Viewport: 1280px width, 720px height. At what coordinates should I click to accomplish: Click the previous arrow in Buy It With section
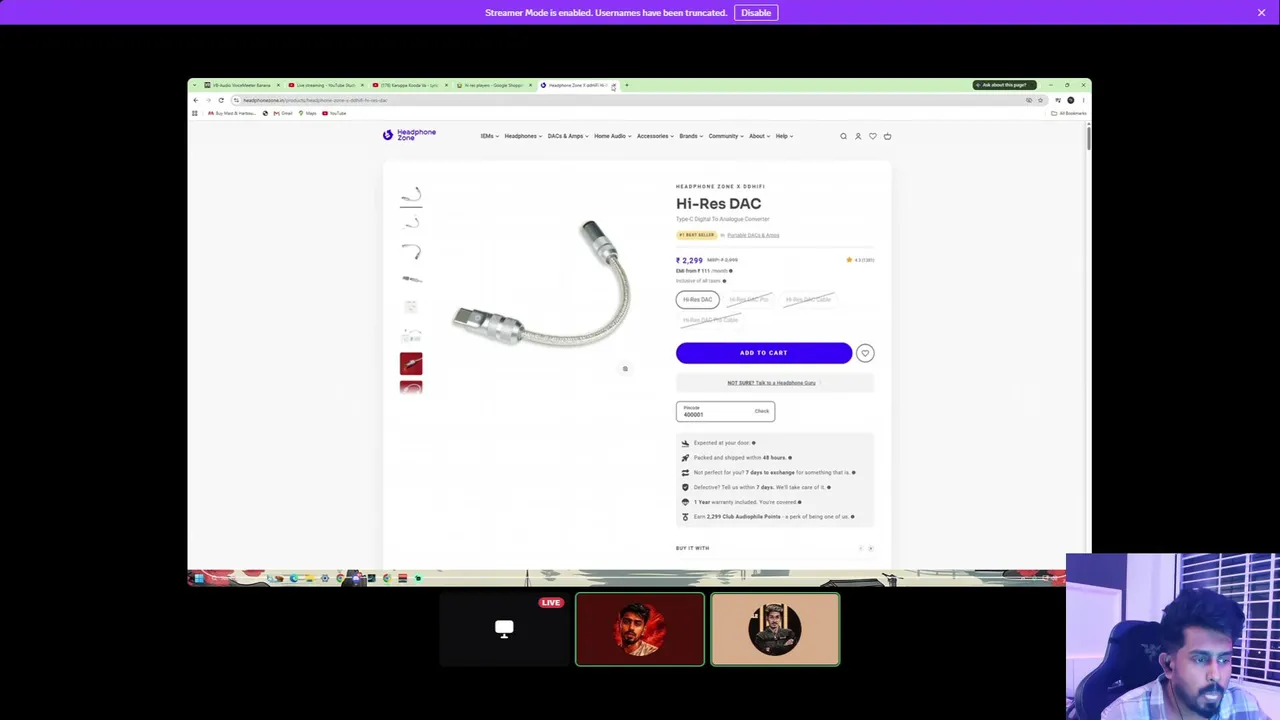(860, 548)
